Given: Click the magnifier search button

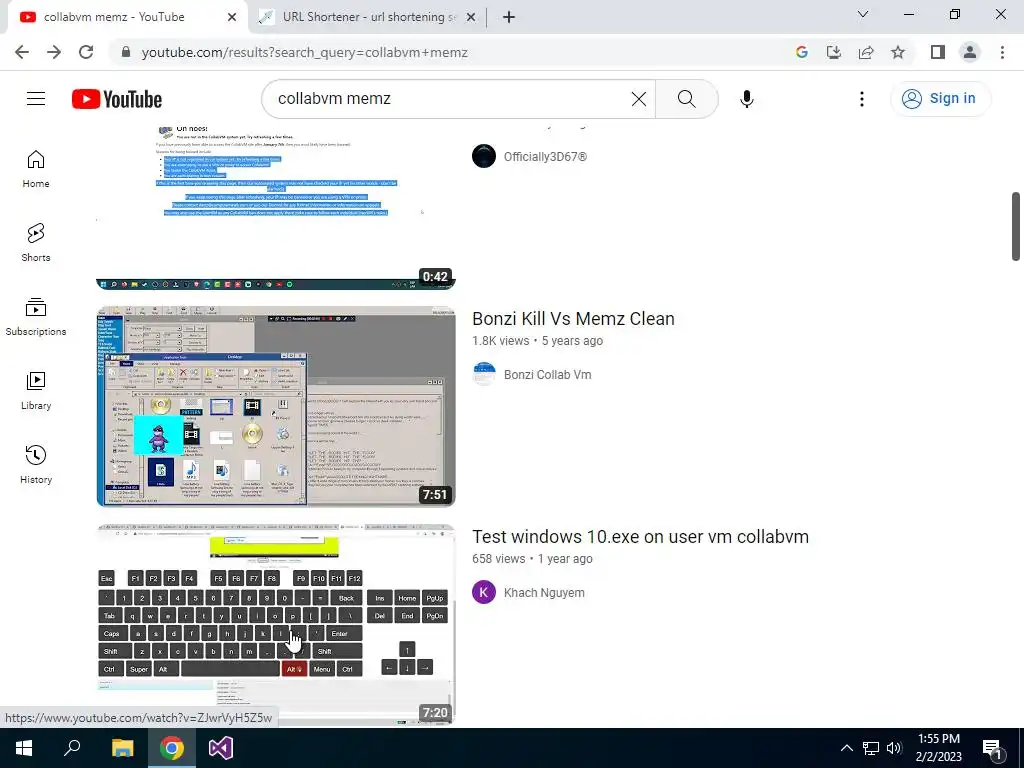Looking at the screenshot, I should 686,99.
